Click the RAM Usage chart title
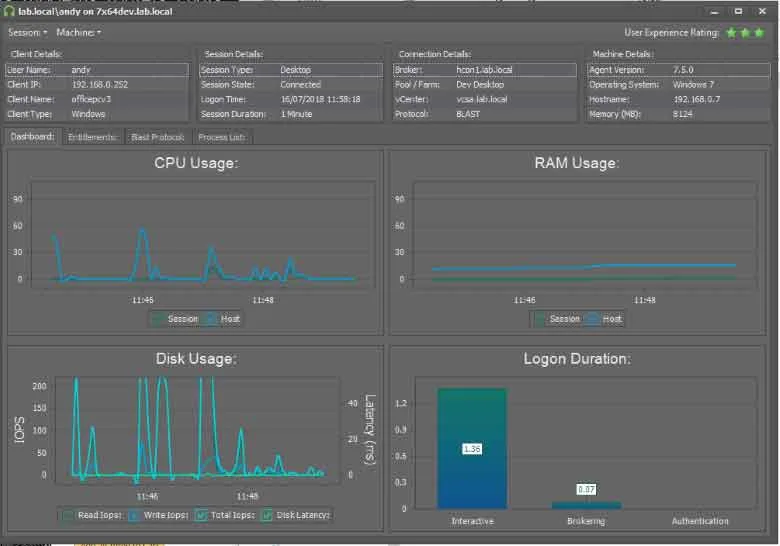This screenshot has width=780, height=546. [x=577, y=163]
